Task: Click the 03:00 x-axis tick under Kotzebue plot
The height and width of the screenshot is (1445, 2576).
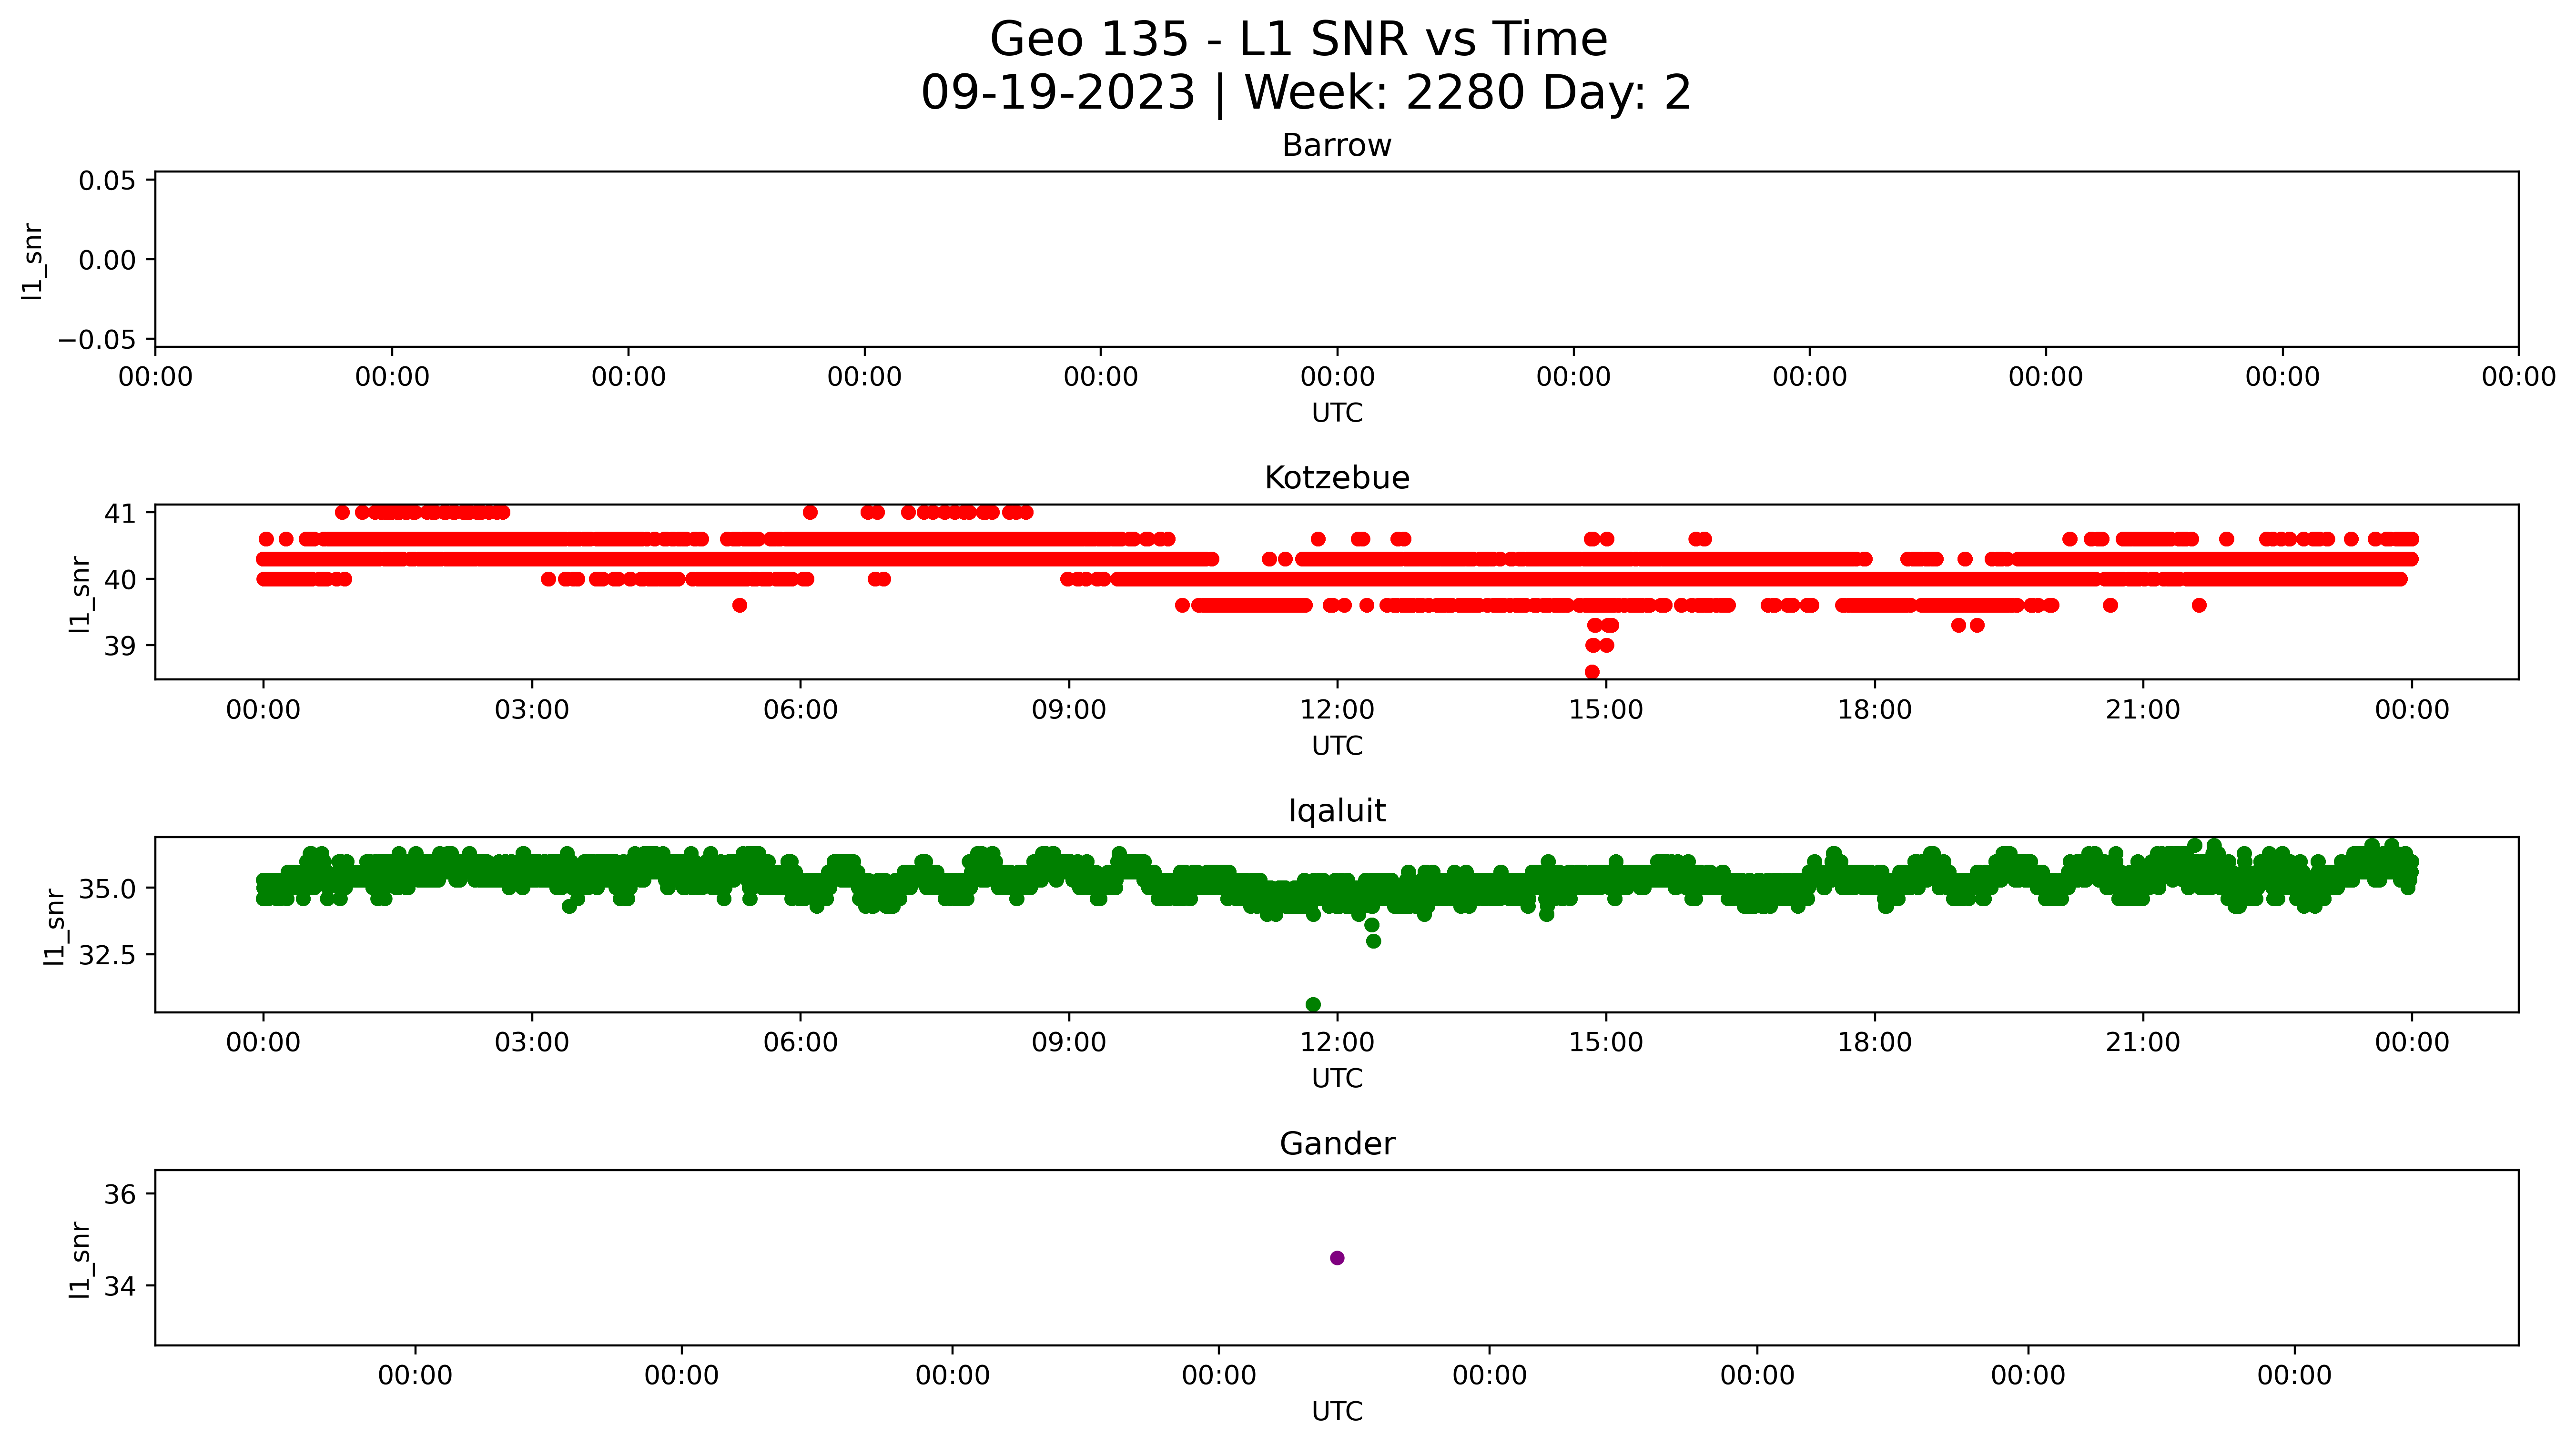Action: (x=532, y=710)
